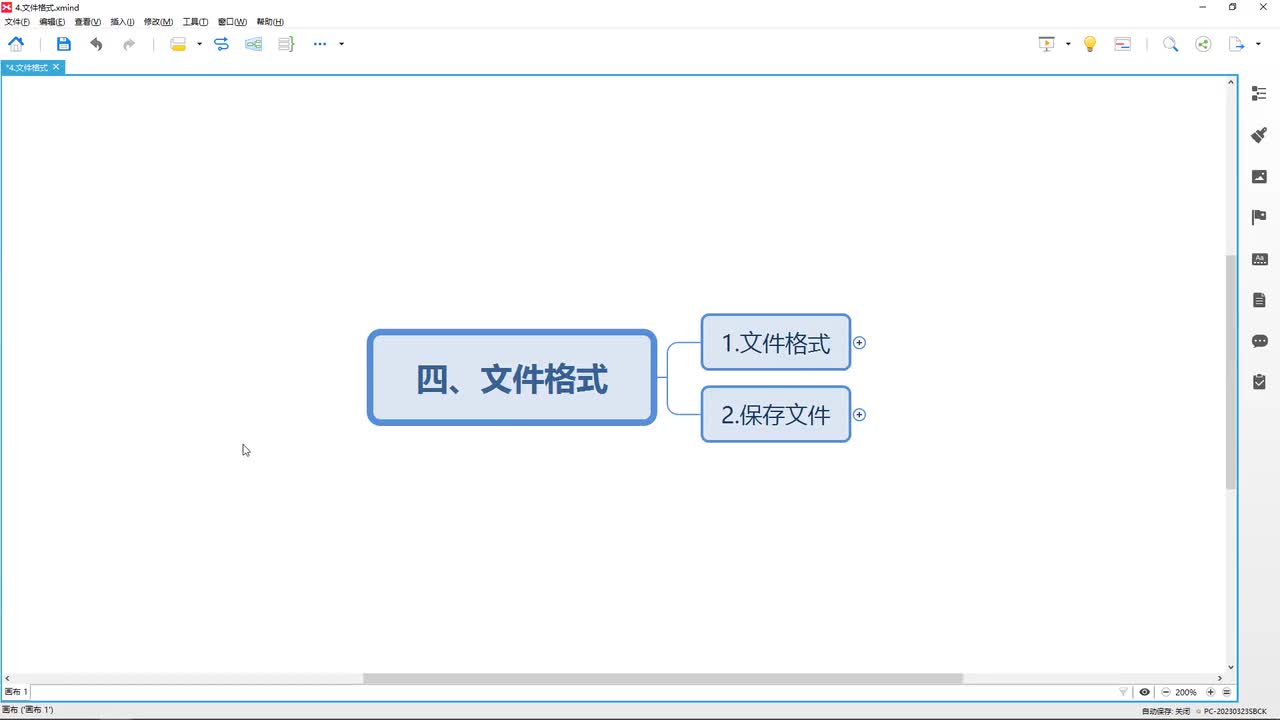Close the 4.文件格式 tab
The width and height of the screenshot is (1280, 720).
(56, 67)
